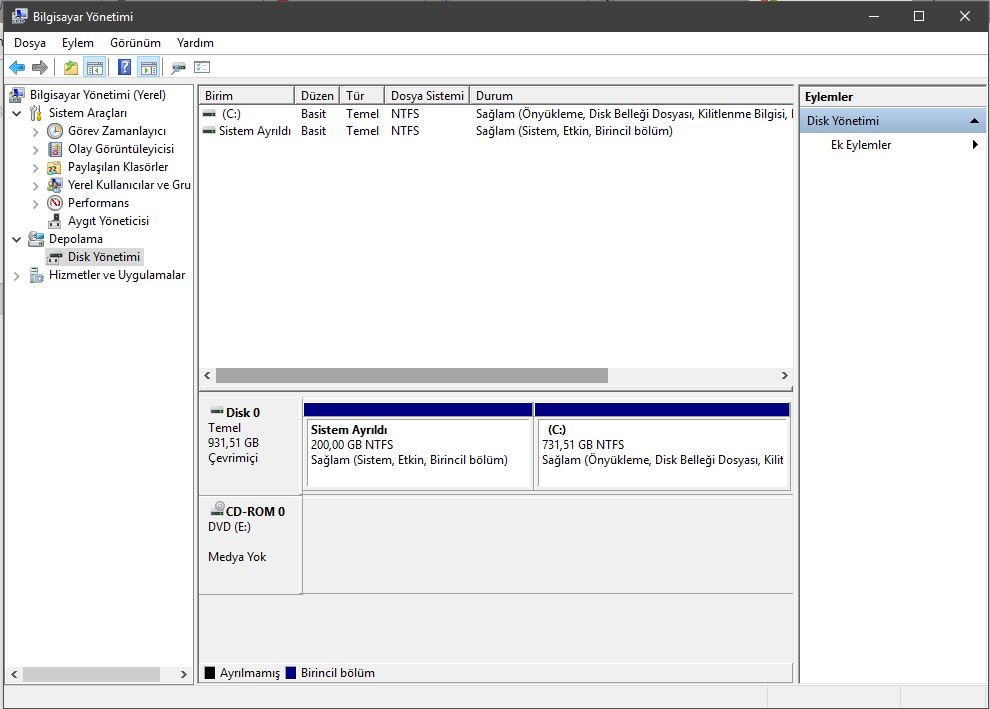
Task: Click the volume list horizontal scrollbar thumb
Action: (x=412, y=376)
